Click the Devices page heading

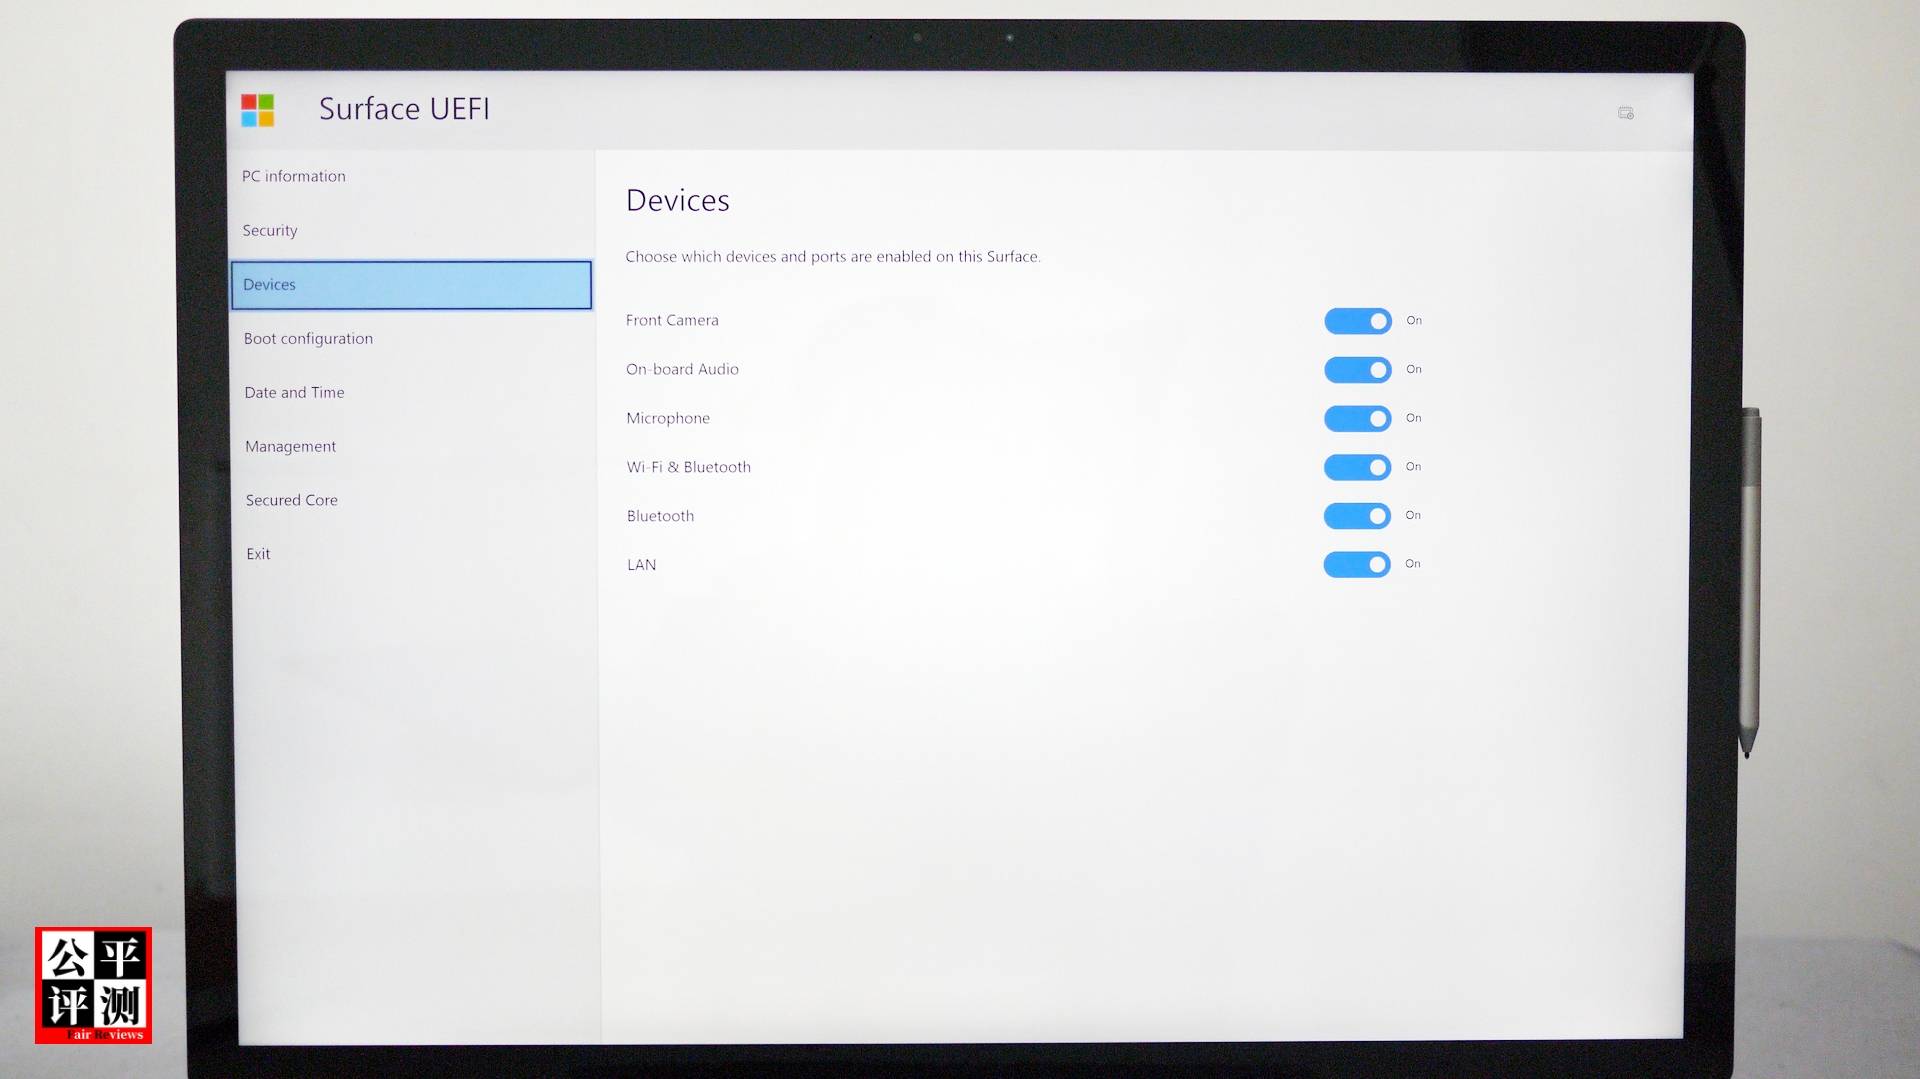pos(678,201)
